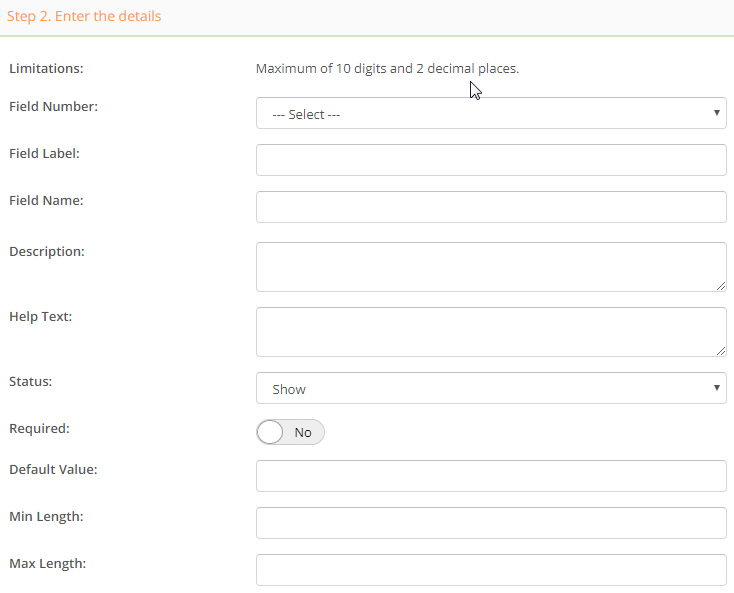Click inside the Help Text text area
Image resolution: width=734 pixels, height=593 pixels.
(x=491, y=332)
